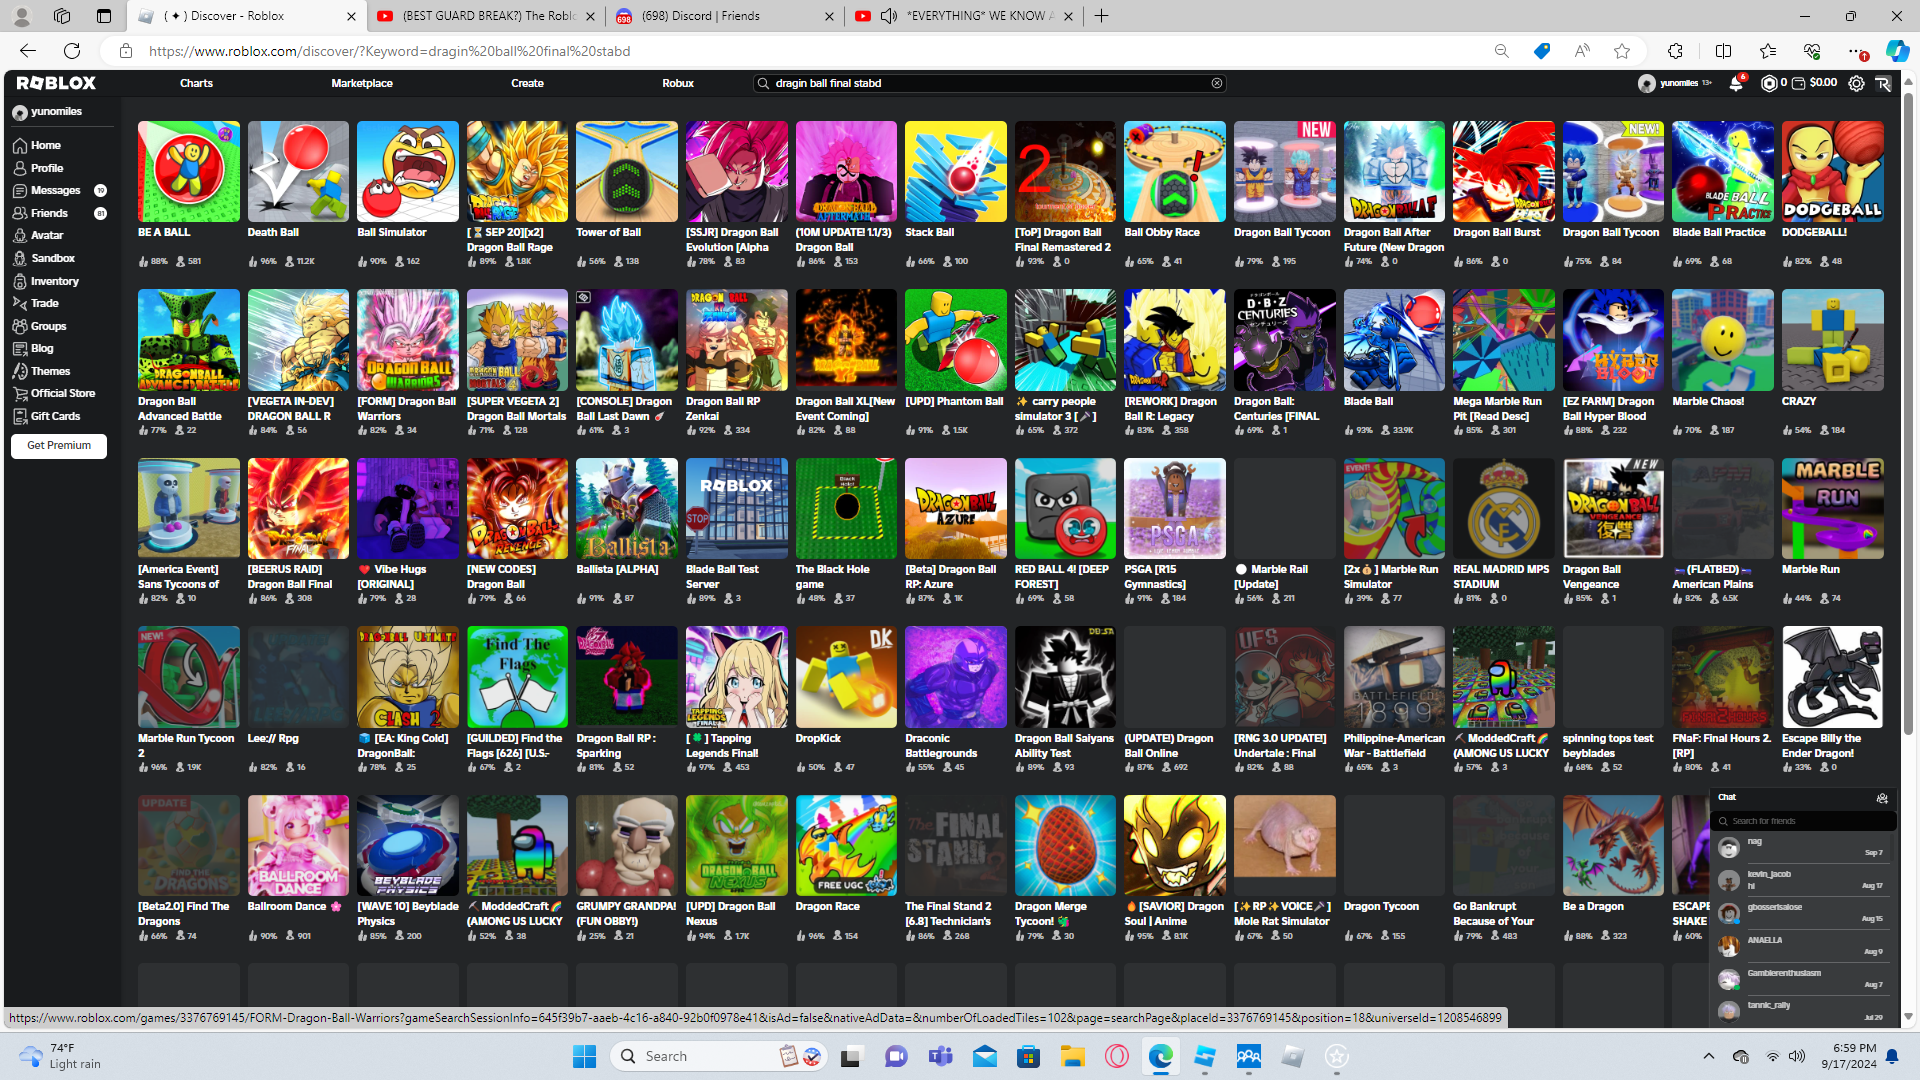Open the Marketplace nav tab

(362, 84)
